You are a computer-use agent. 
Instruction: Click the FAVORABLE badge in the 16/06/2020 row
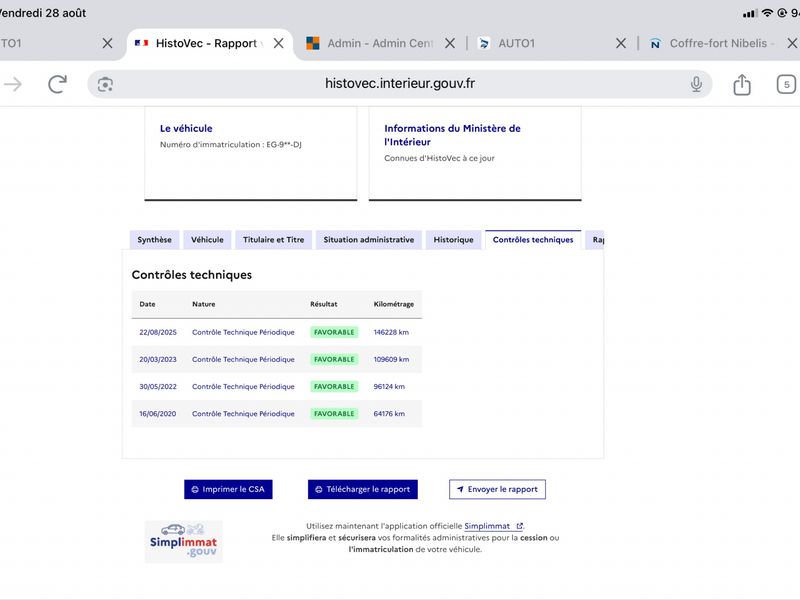334,414
